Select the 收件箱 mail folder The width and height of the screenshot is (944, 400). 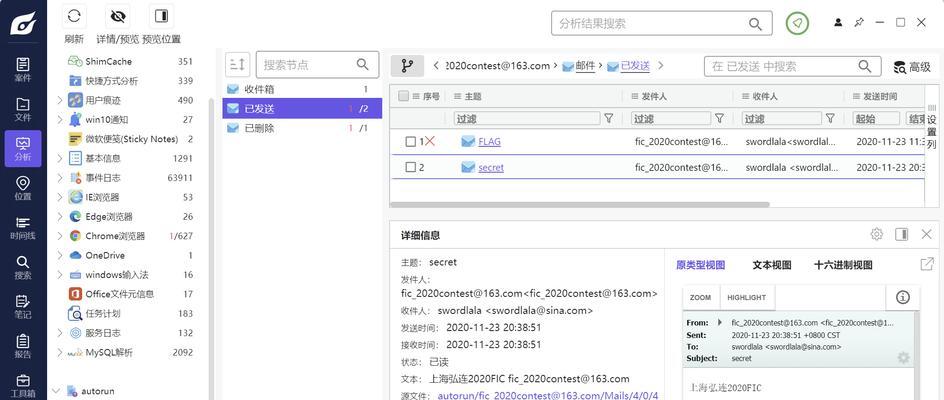click(x=302, y=89)
